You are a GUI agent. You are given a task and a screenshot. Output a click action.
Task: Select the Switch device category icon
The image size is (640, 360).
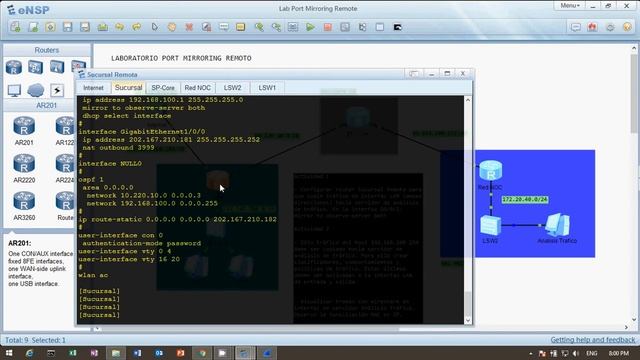click(x=36, y=67)
